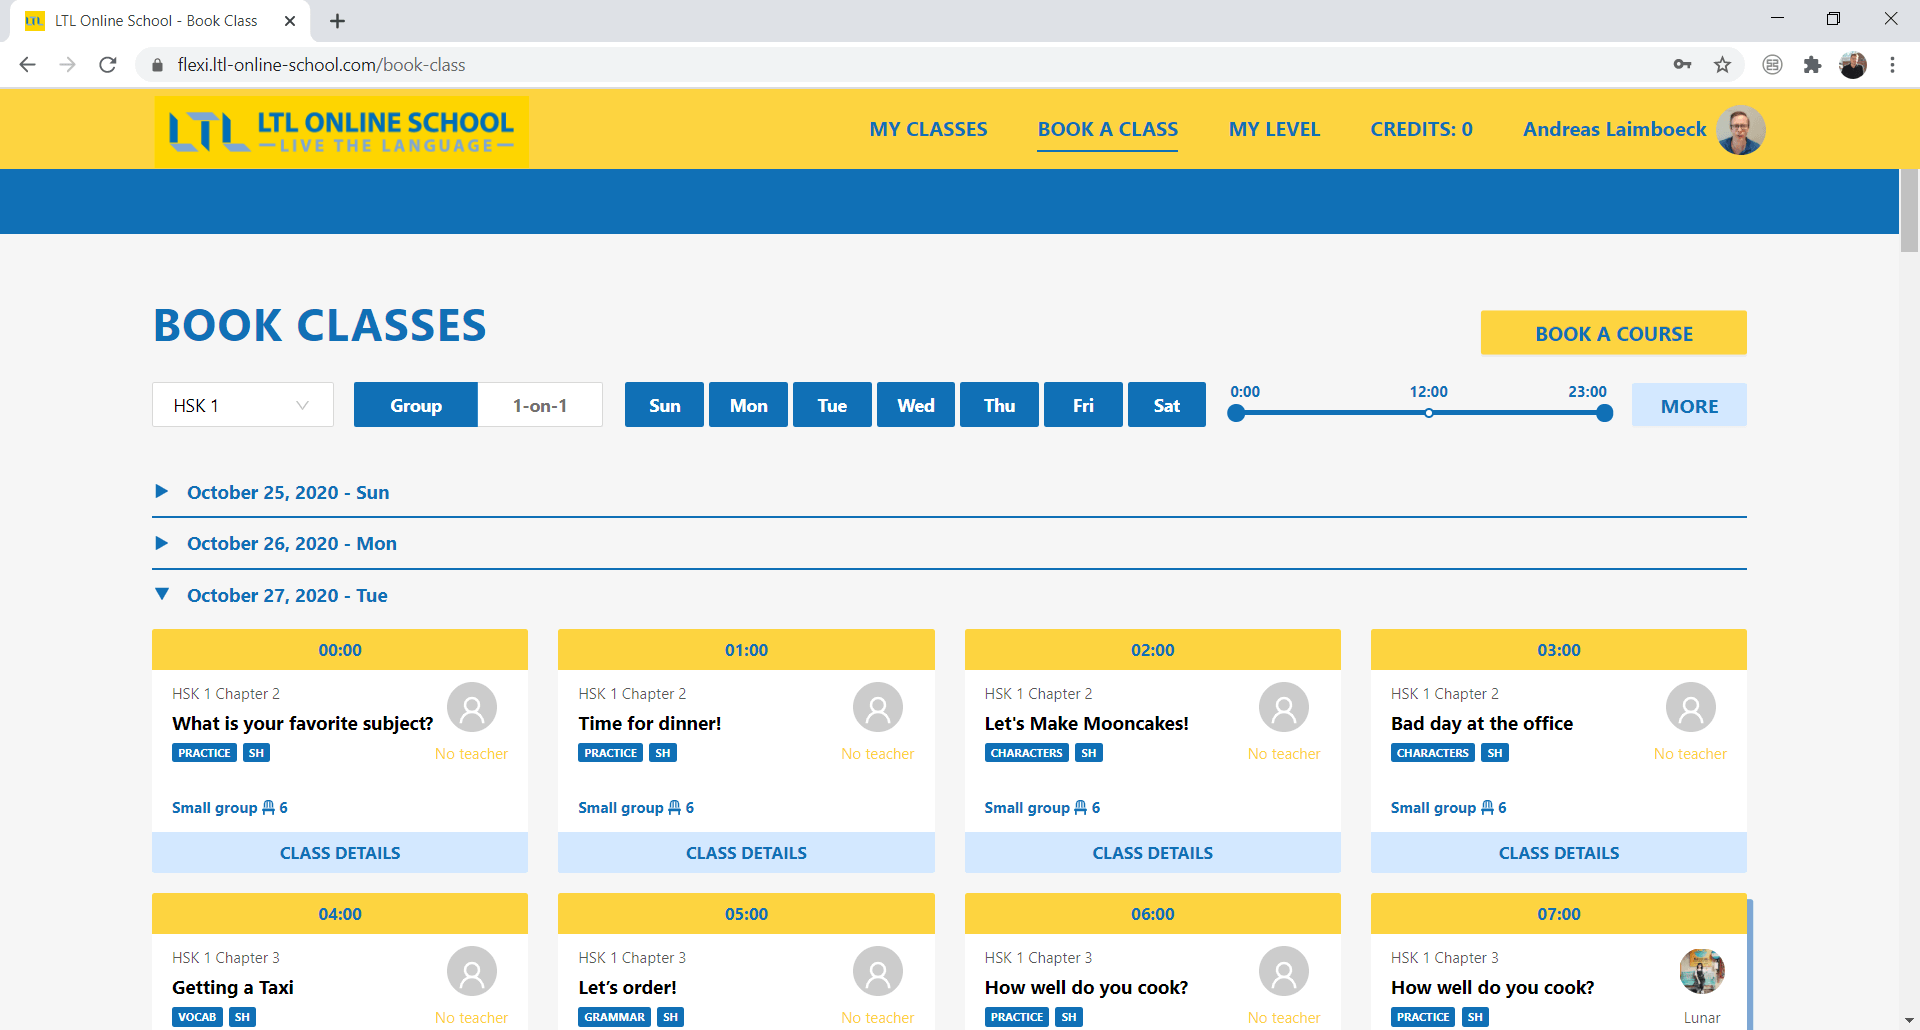The width and height of the screenshot is (1920, 1030).
Task: Toggle the Group class type
Action: point(415,405)
